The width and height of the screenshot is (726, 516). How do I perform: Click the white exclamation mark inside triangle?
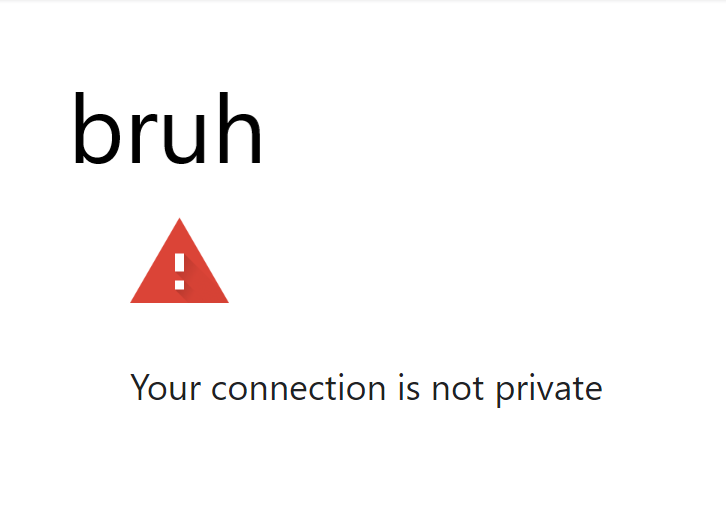click(x=180, y=271)
